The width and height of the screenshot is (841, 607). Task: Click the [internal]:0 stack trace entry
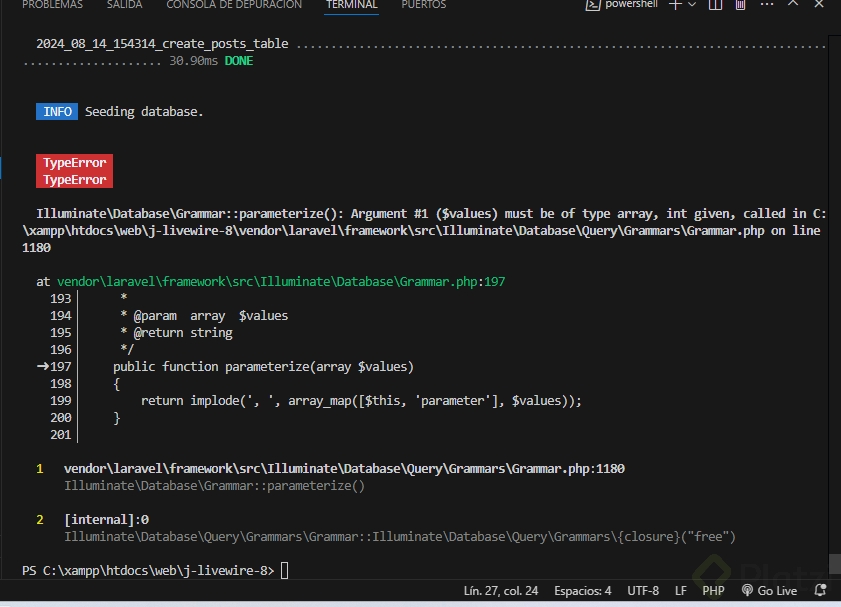[x=106, y=520]
